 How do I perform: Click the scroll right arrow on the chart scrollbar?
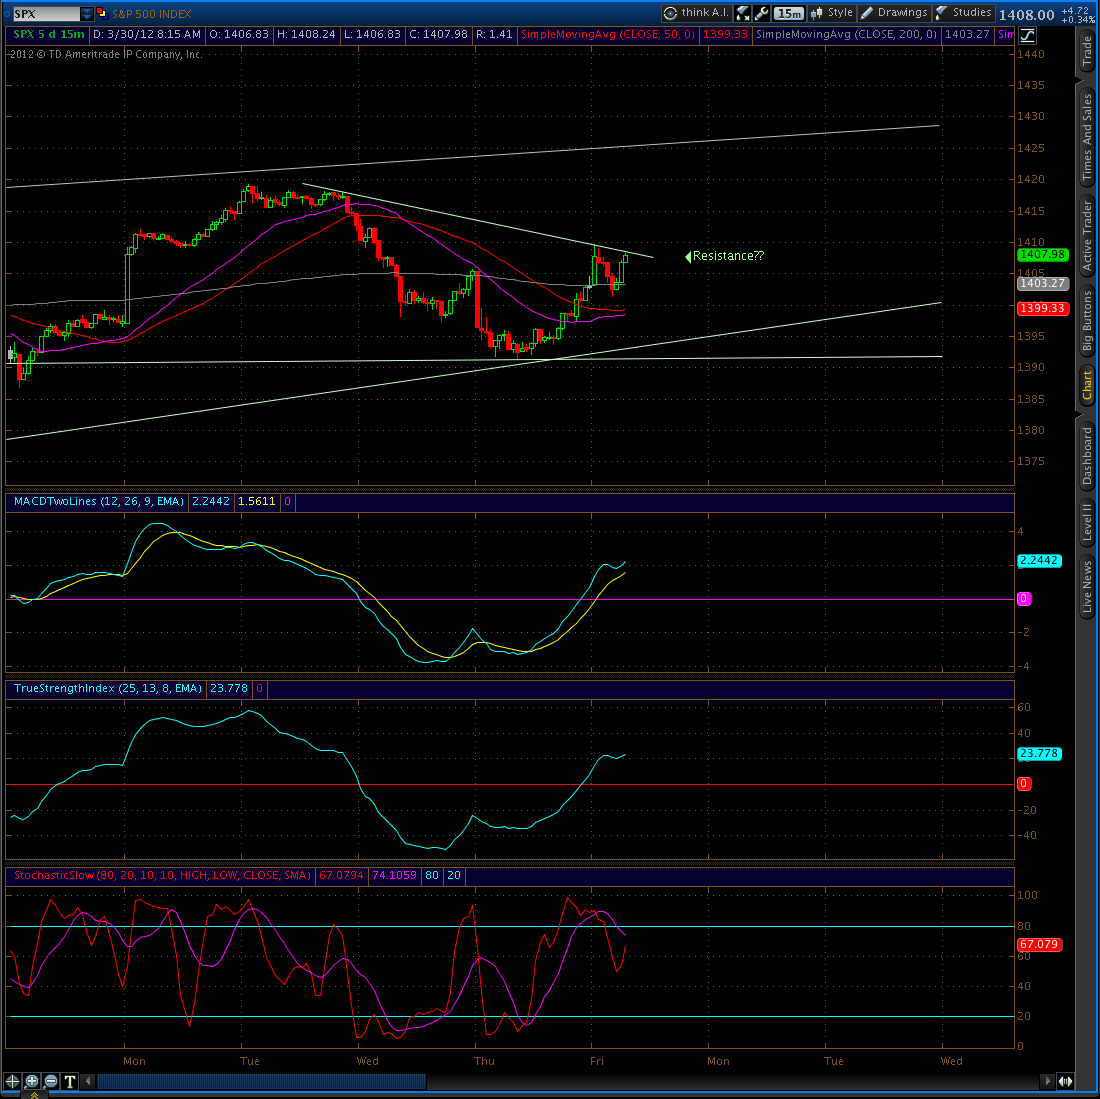1047,1081
